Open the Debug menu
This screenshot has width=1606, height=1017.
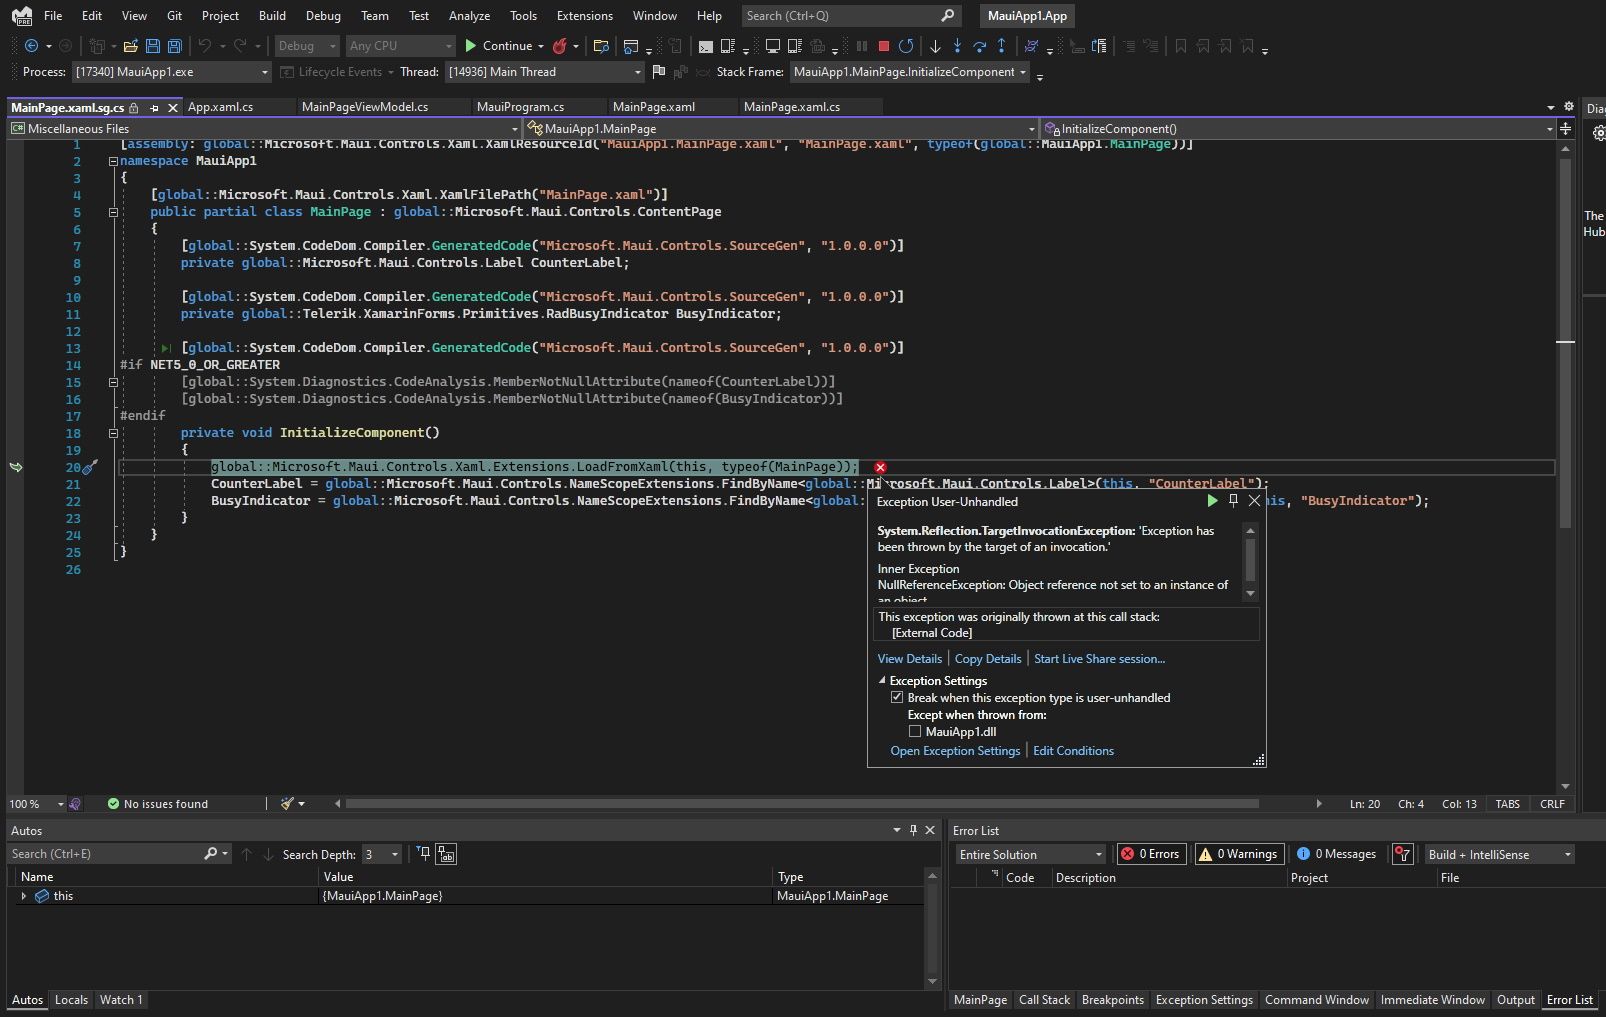point(323,16)
